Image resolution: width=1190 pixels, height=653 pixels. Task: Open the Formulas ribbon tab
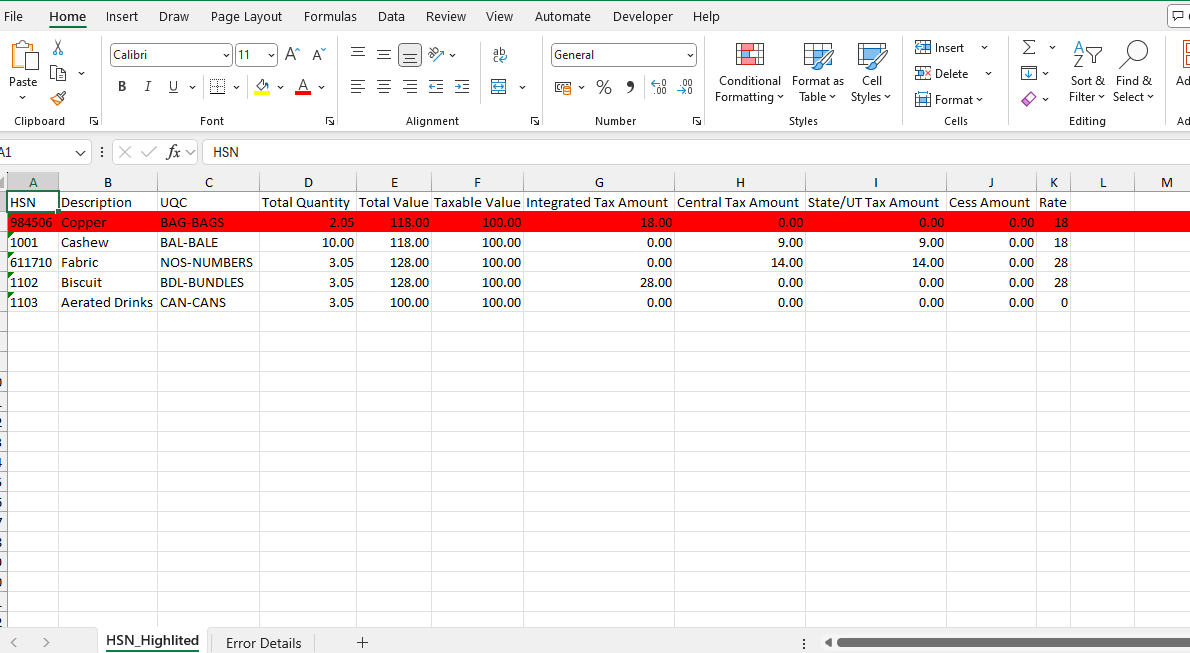tap(330, 16)
